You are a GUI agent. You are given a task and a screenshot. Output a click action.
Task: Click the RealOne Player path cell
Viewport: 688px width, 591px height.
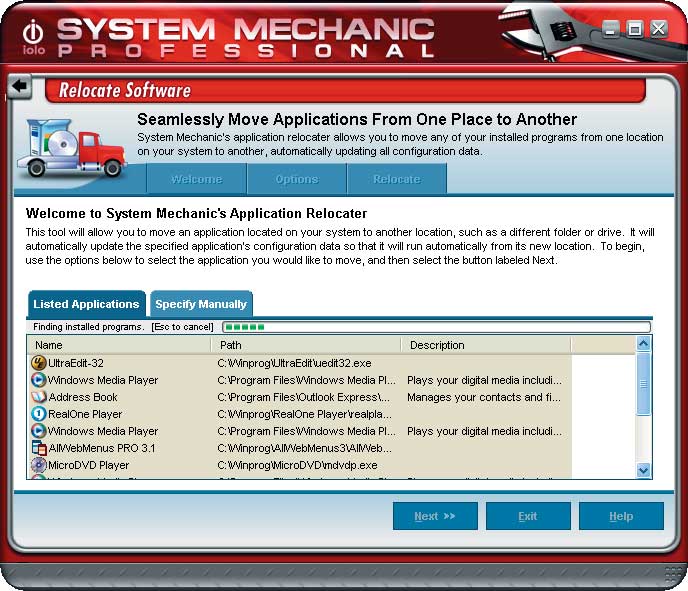(305, 414)
